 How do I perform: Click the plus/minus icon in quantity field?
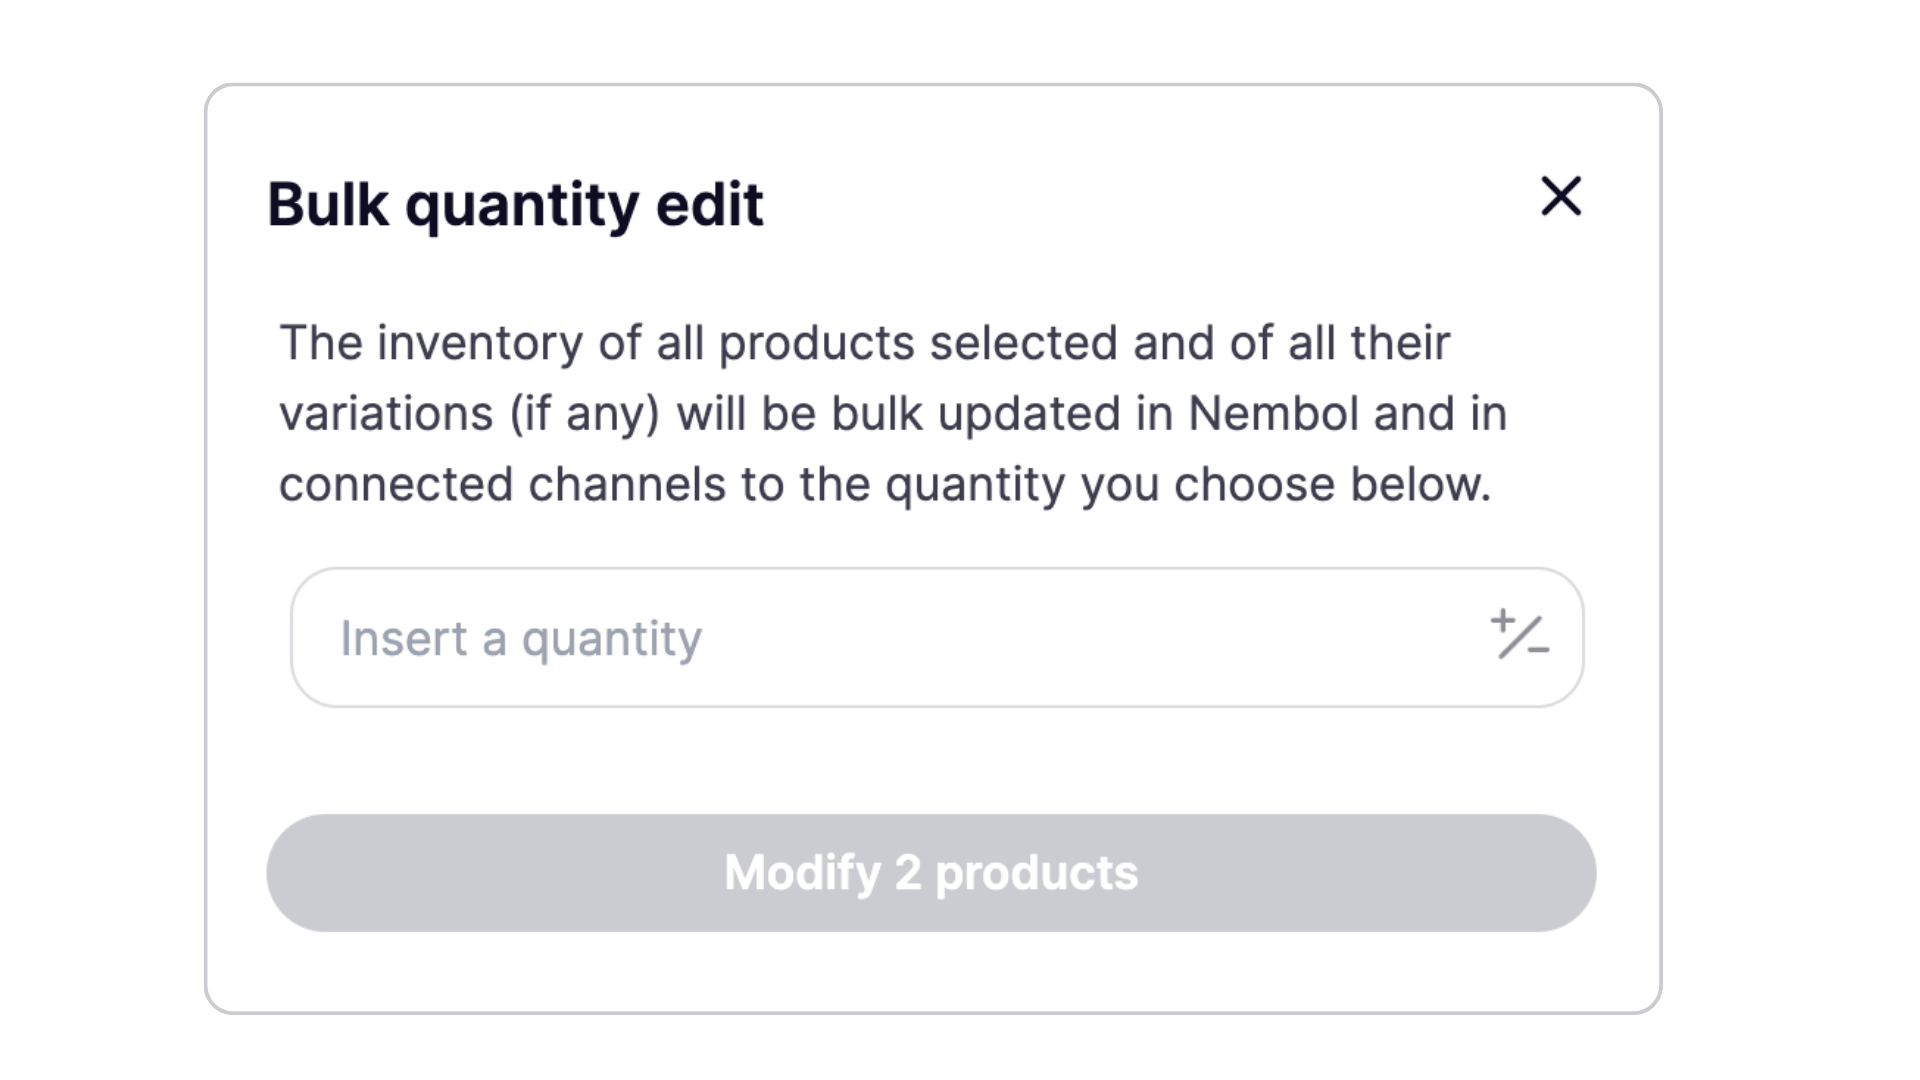(x=1519, y=636)
